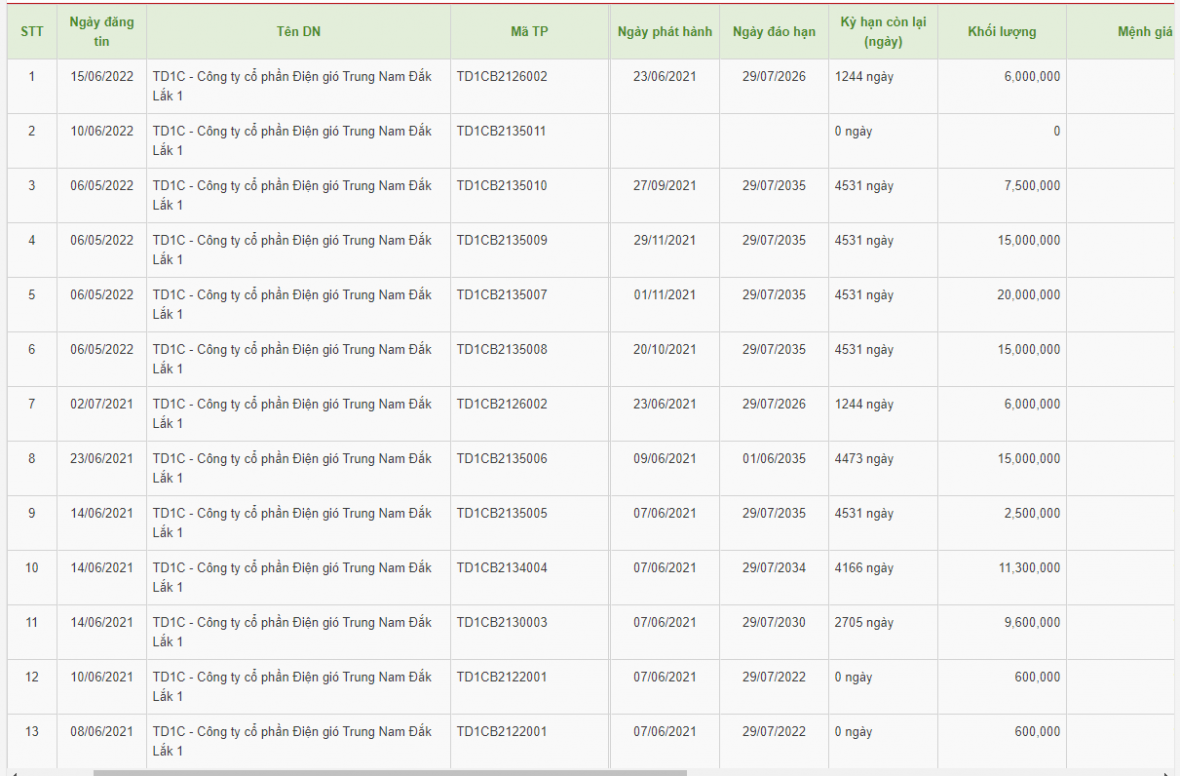Screen dimensions: 1180x776
Task: Click the STT column header
Action: point(32,31)
